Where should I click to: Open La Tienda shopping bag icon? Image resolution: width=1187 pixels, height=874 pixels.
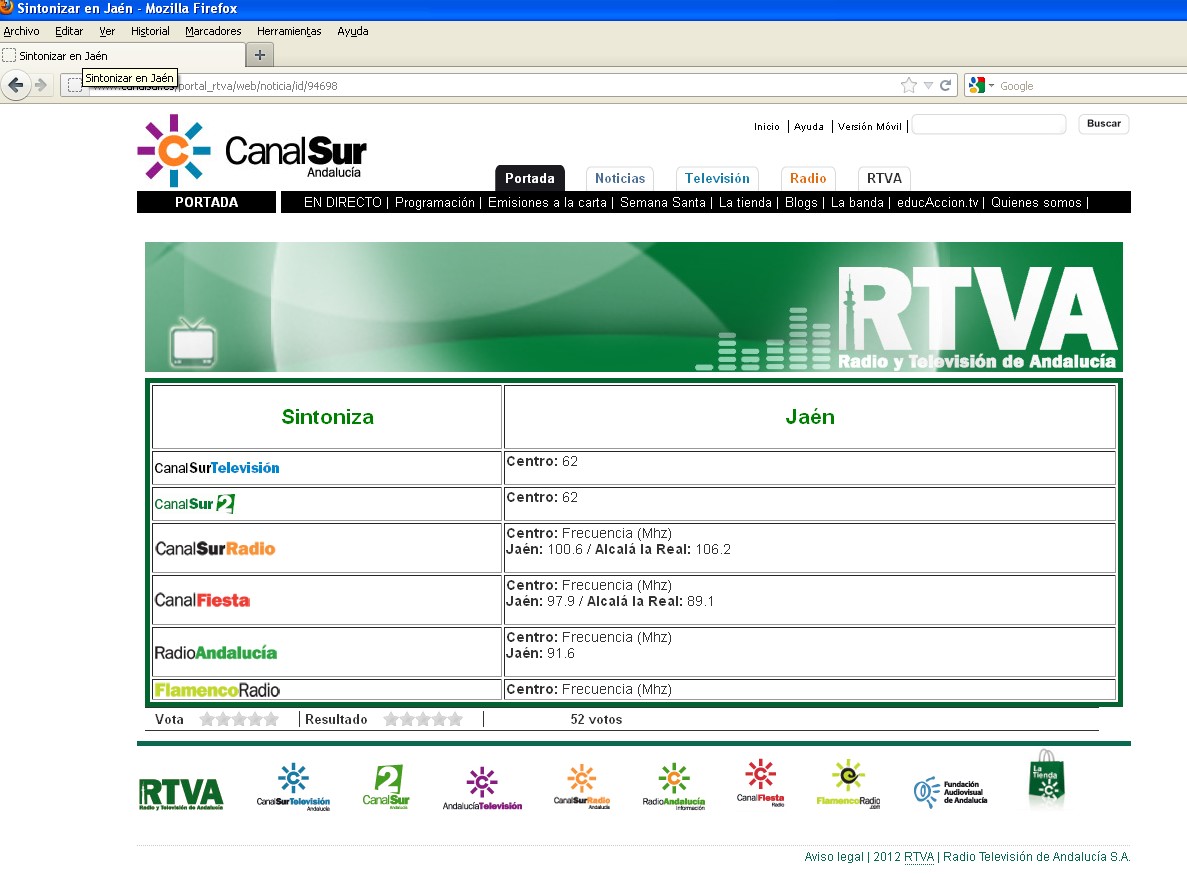[1046, 780]
